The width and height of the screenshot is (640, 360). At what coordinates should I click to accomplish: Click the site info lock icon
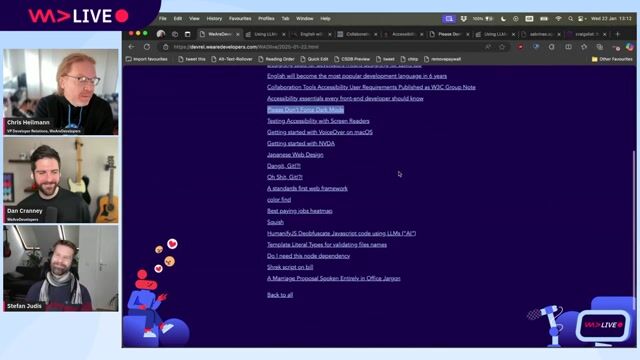(165, 47)
